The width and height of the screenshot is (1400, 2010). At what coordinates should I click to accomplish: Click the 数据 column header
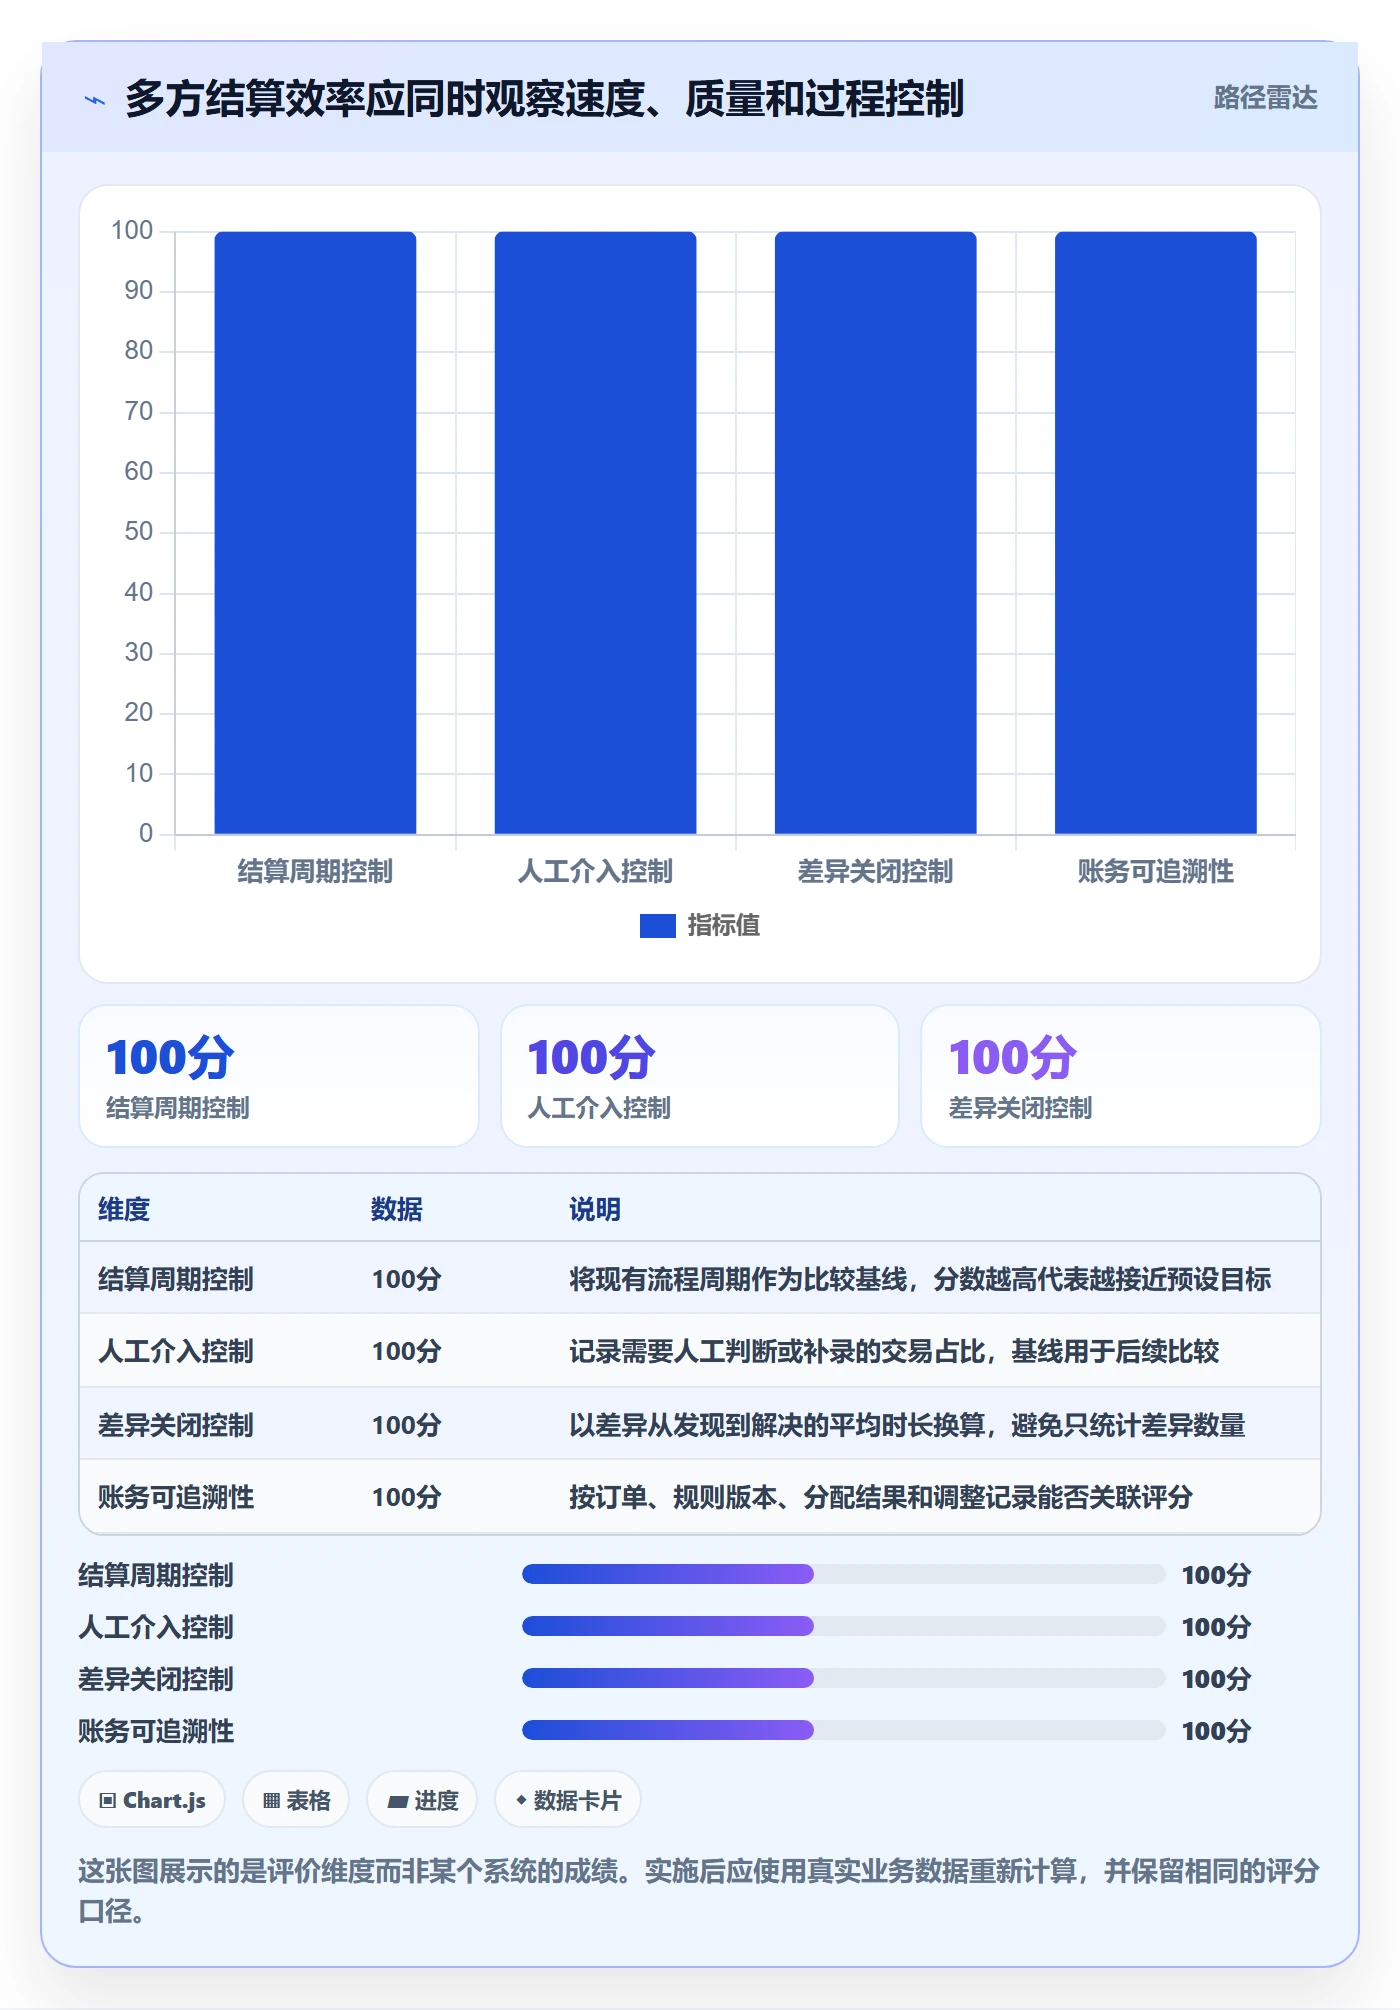coord(397,1210)
